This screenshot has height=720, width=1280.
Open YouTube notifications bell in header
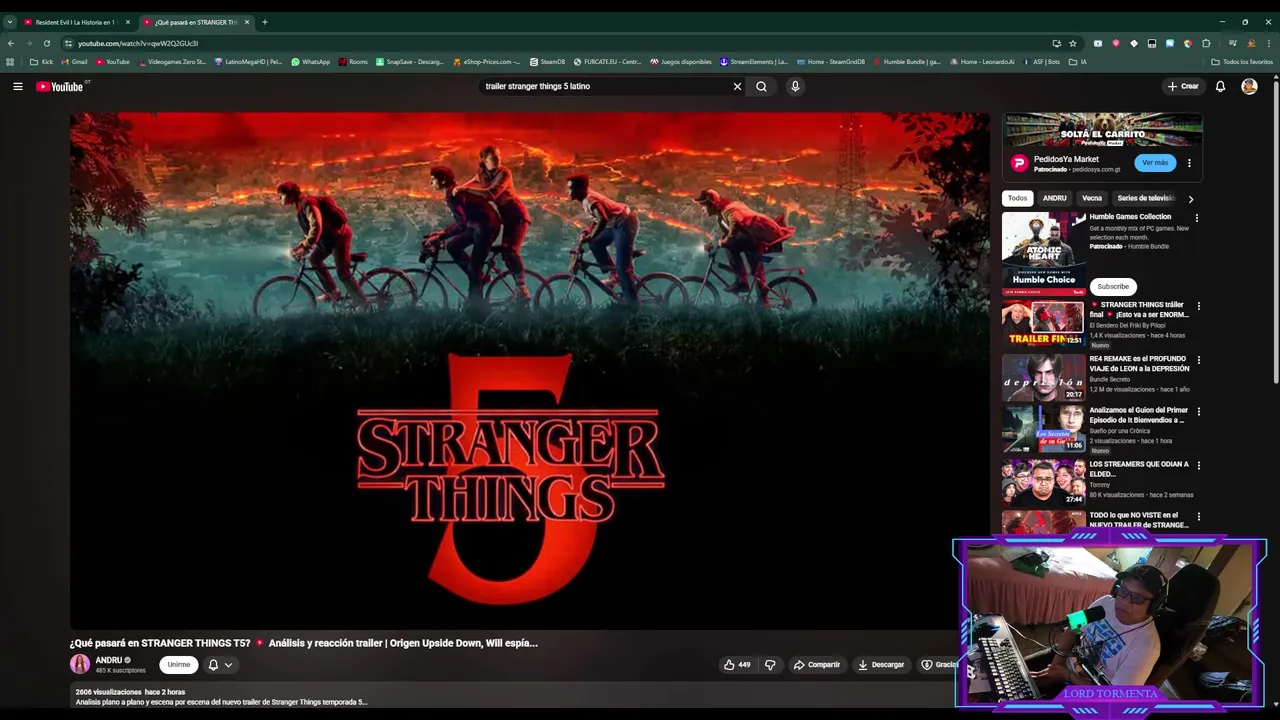tap(1220, 86)
